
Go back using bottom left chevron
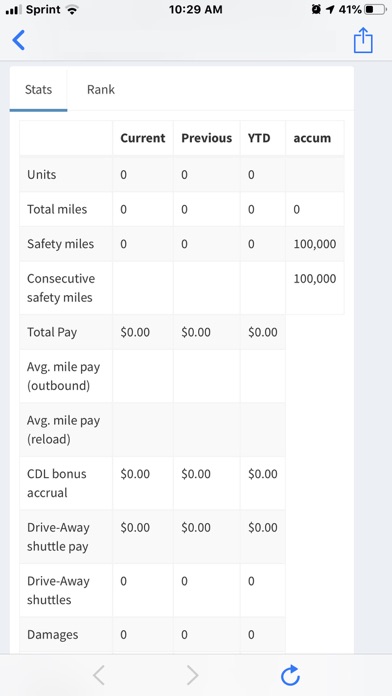99,675
